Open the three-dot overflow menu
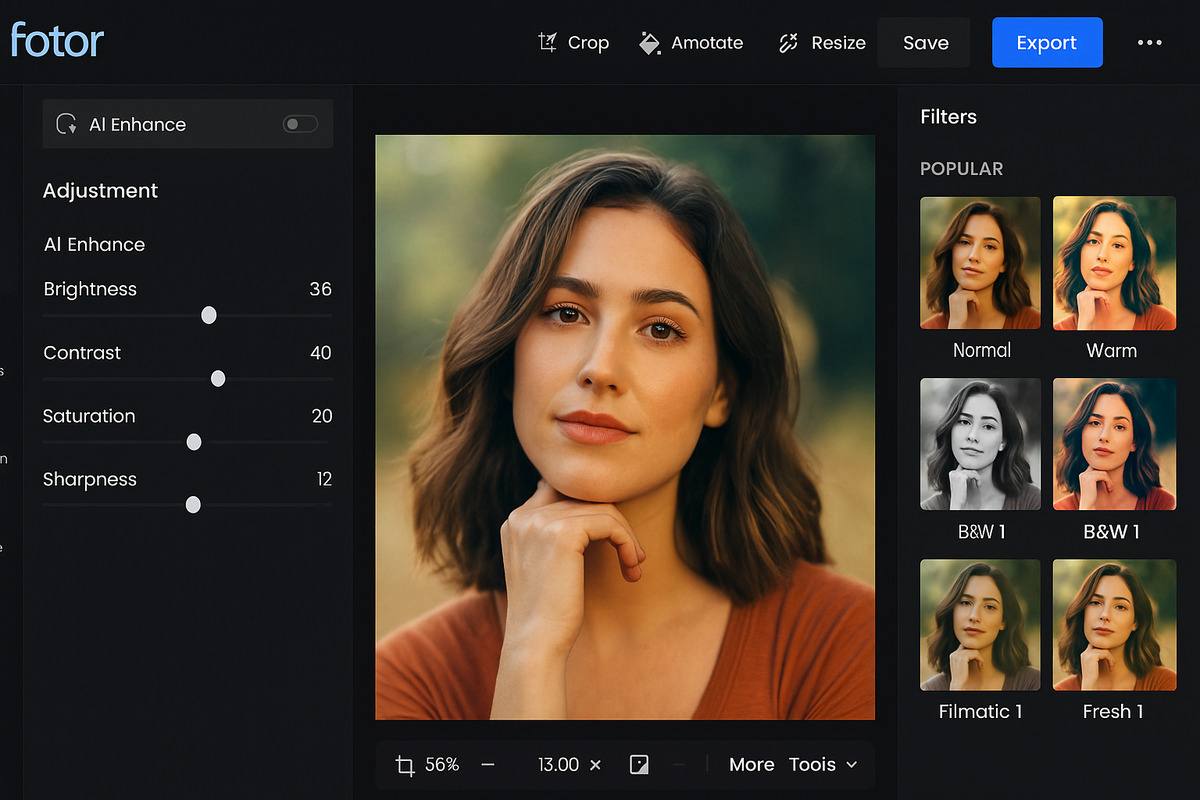 point(1149,42)
